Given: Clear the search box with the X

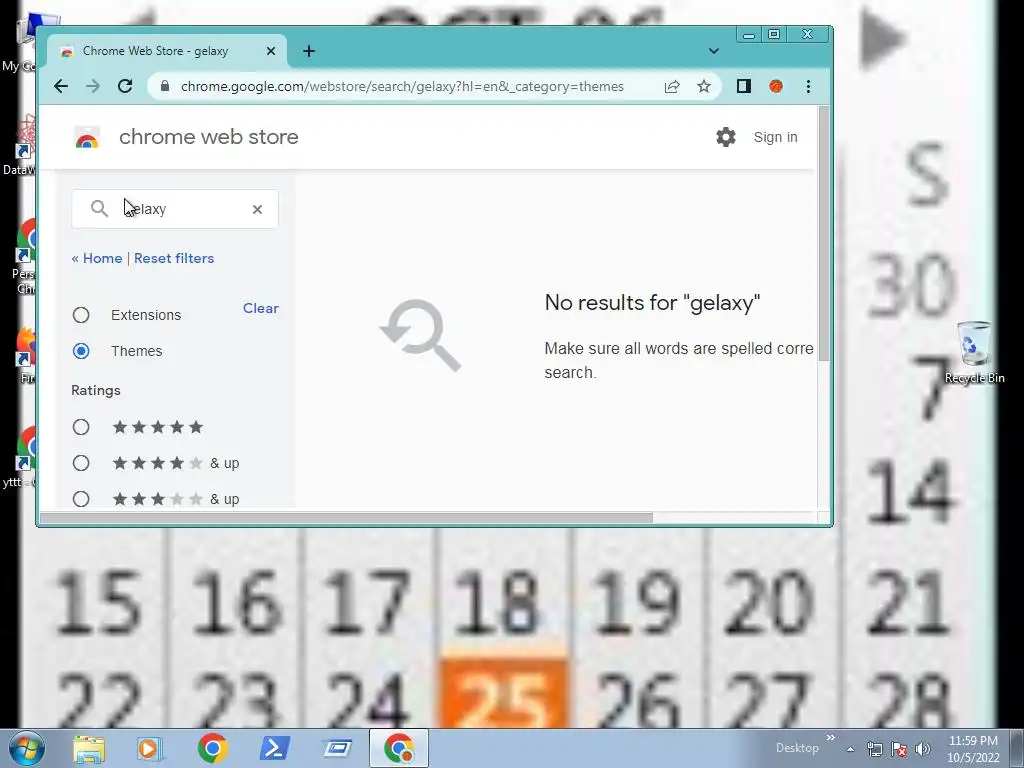Looking at the screenshot, I should coord(257,209).
